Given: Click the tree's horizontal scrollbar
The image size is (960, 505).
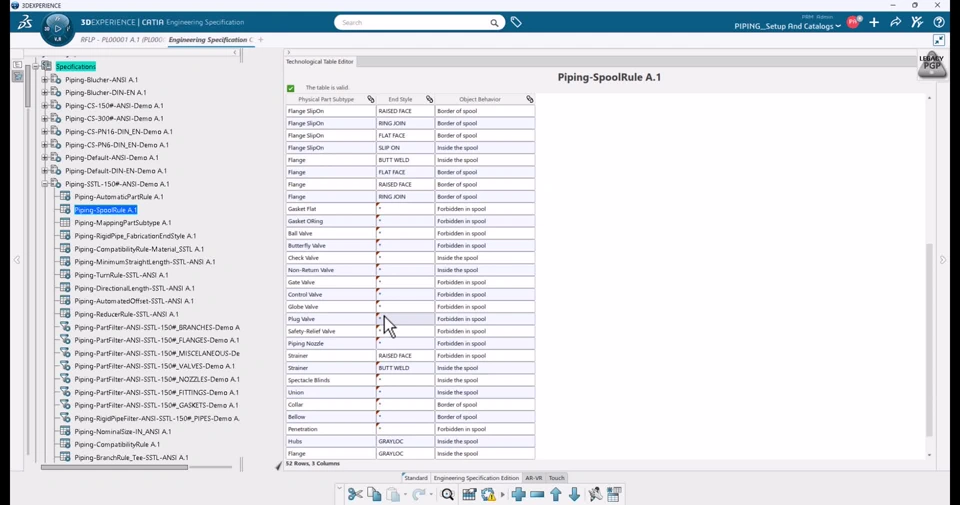Looking at the screenshot, I should click(114, 467).
